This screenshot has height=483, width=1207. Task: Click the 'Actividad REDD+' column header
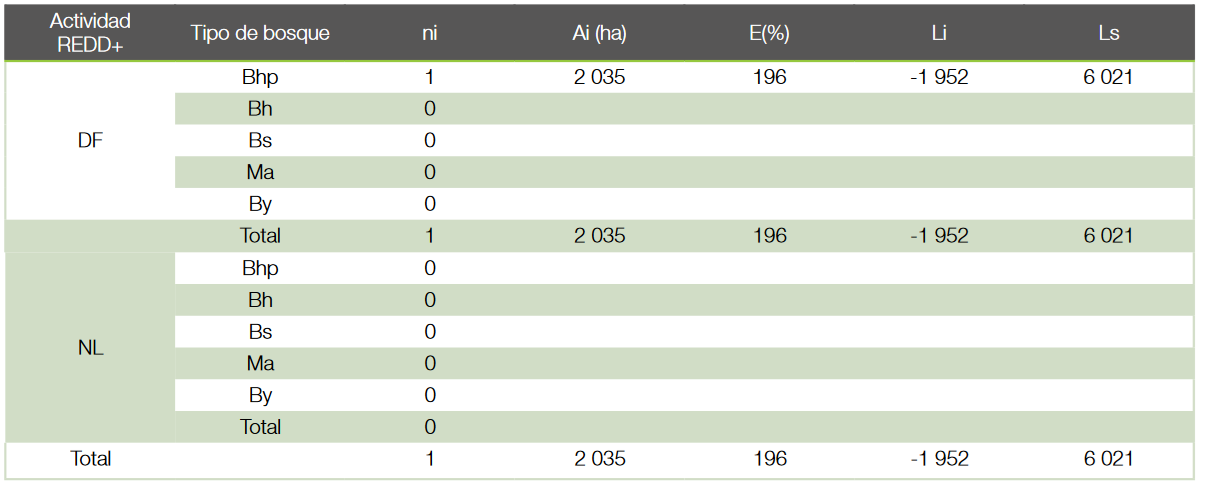pyautogui.click(x=90, y=33)
